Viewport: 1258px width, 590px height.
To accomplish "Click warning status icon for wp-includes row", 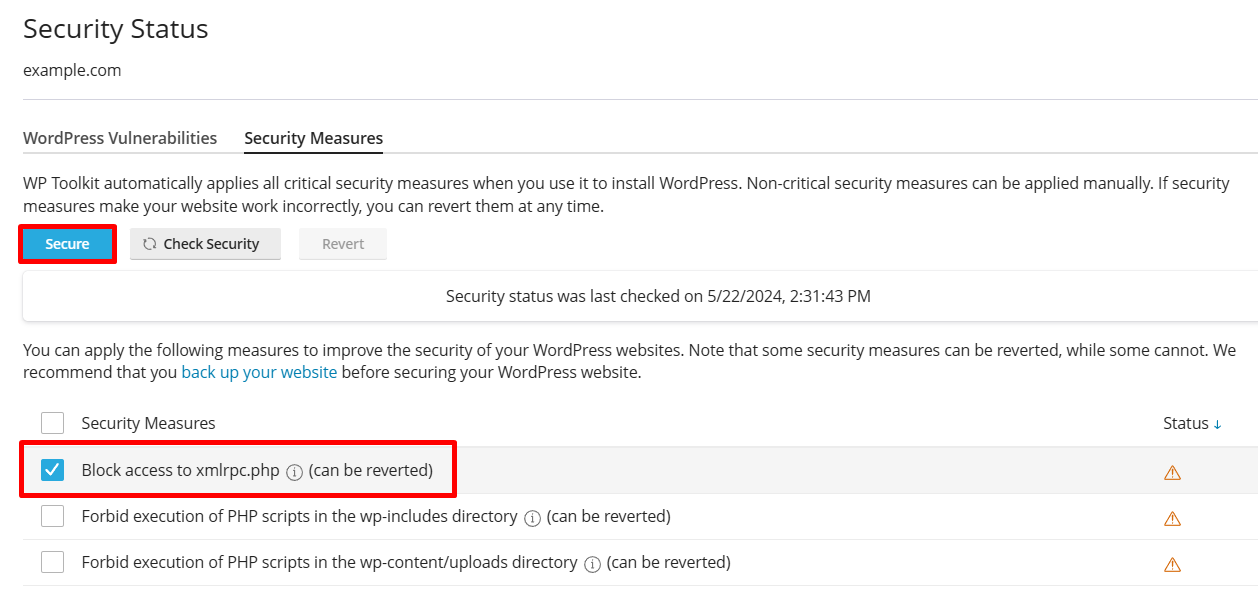I will (x=1172, y=518).
